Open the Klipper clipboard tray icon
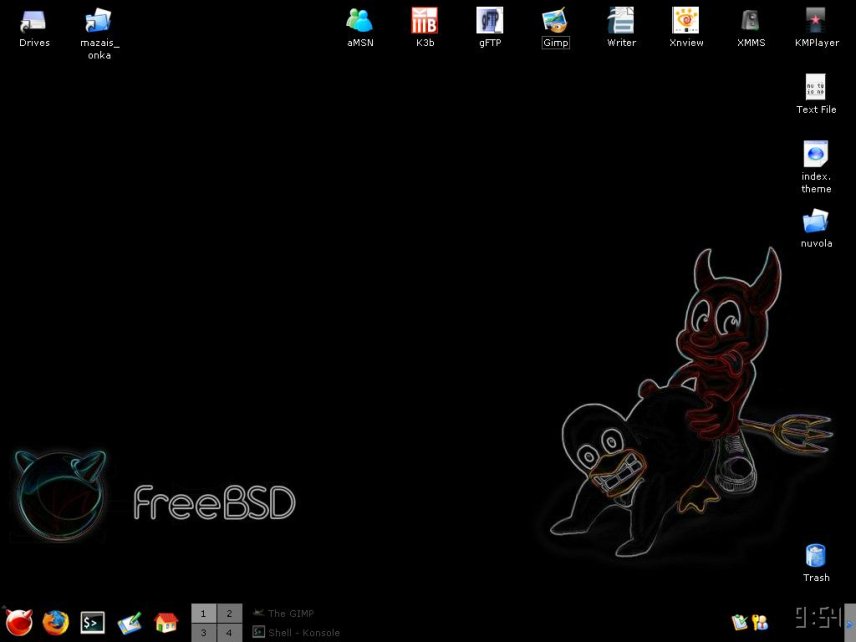This screenshot has width=856, height=642. pyautogui.click(x=739, y=622)
